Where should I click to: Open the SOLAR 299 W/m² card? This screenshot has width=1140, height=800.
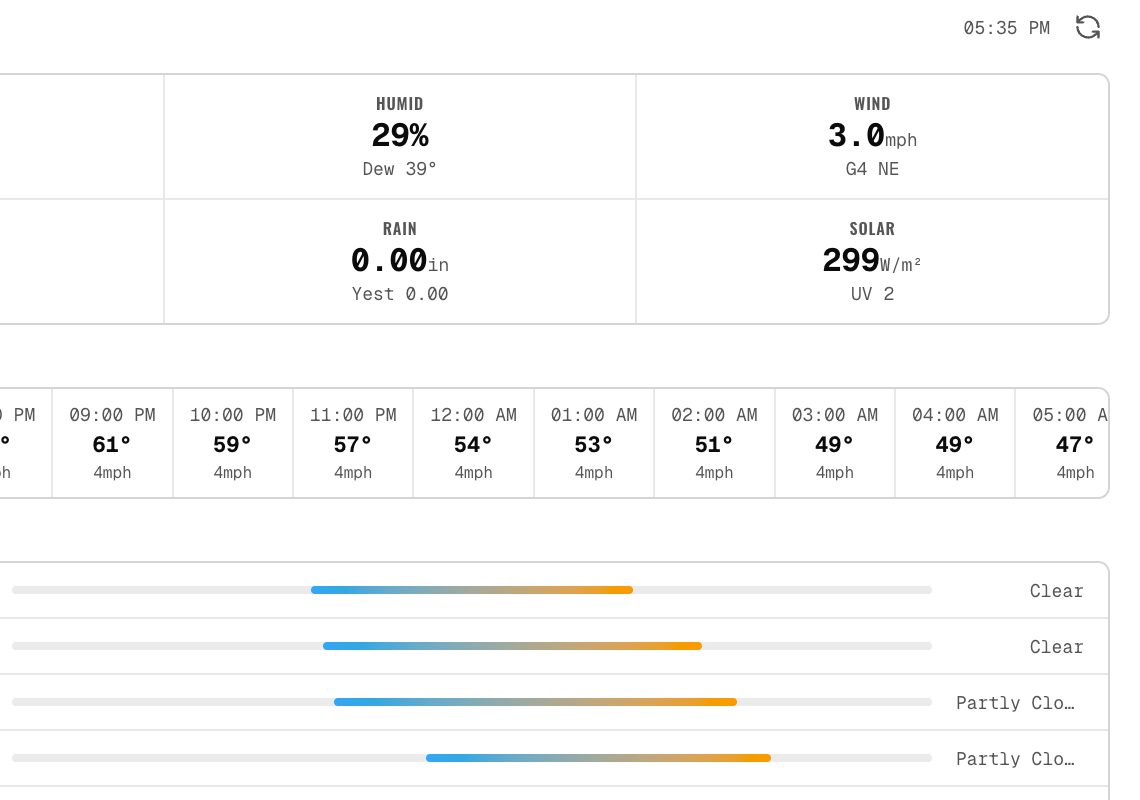[x=872, y=262]
